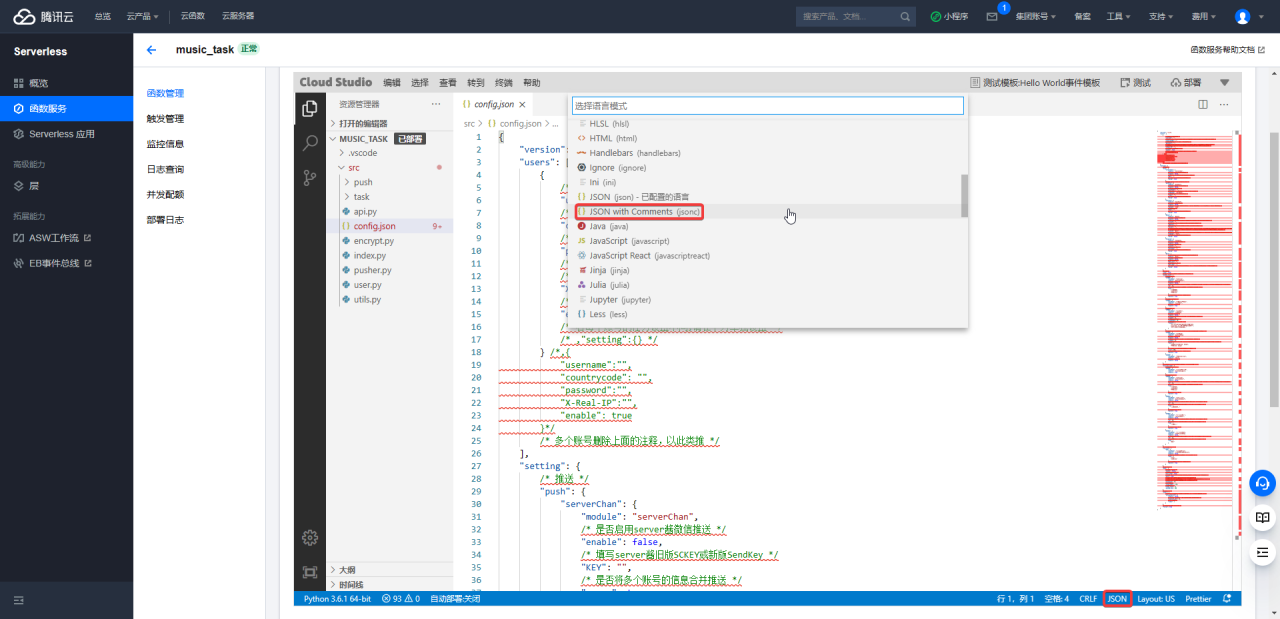This screenshot has width=1280, height=619.
Task: Collapse the src folder in explorer
Action: [353, 168]
